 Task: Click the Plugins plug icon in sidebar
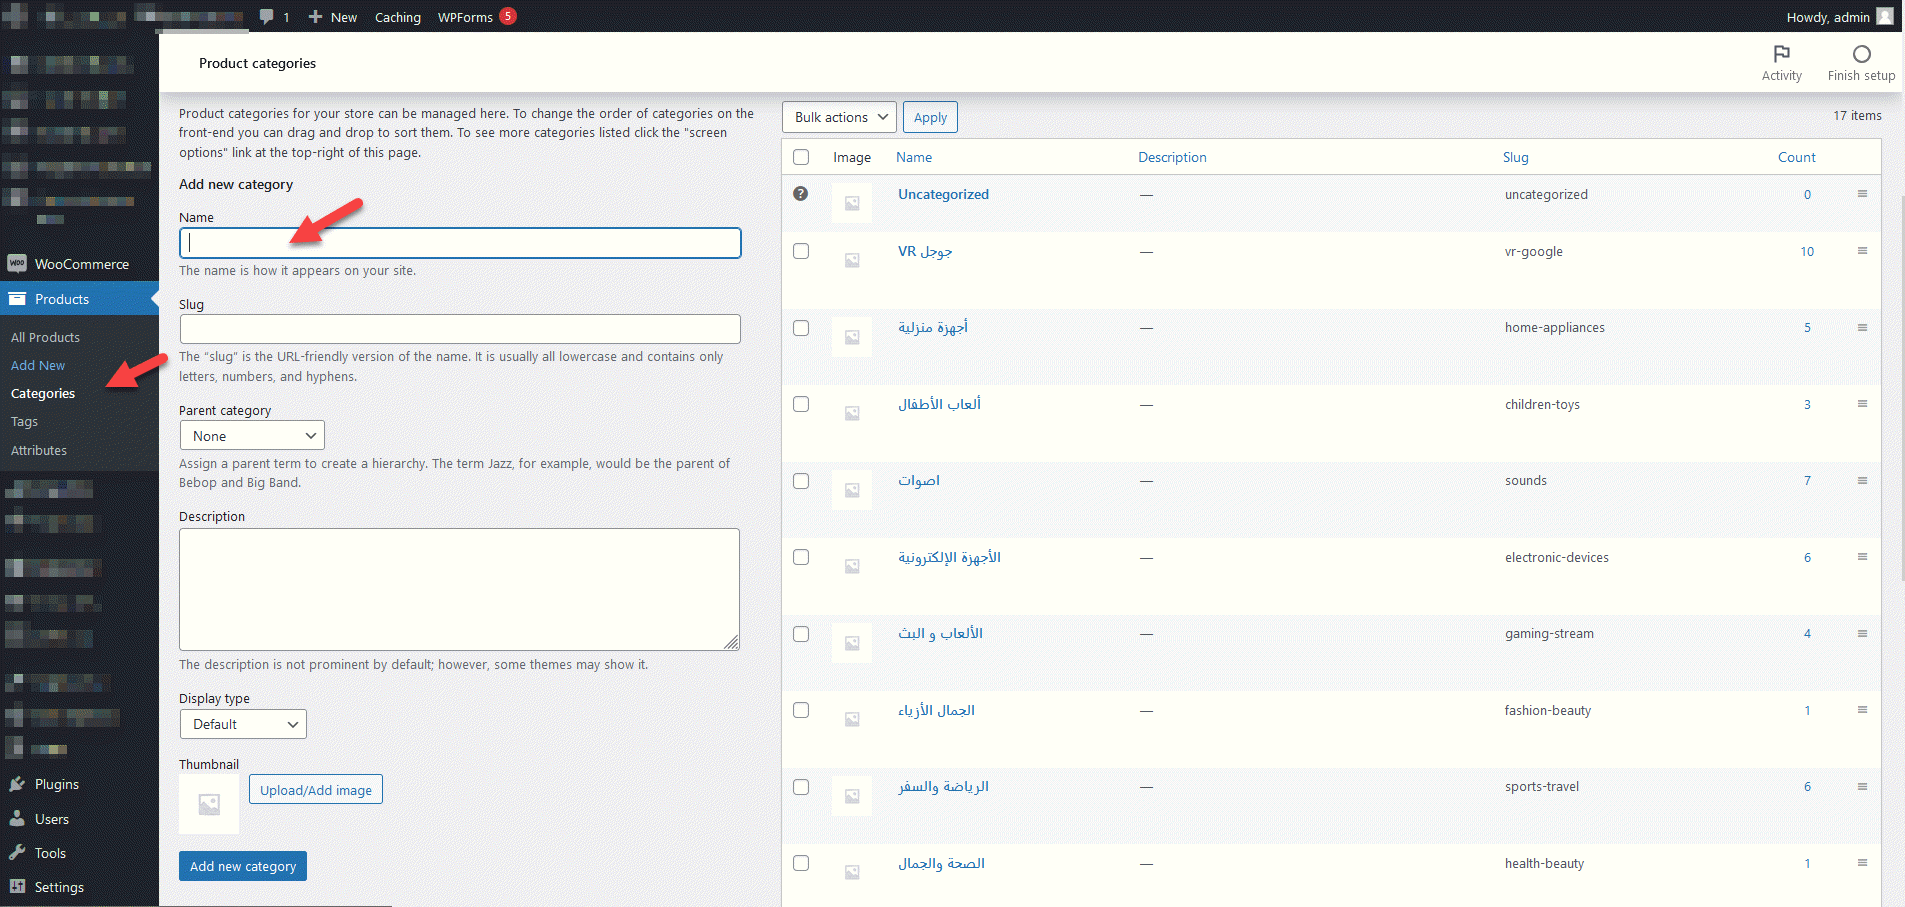(17, 784)
